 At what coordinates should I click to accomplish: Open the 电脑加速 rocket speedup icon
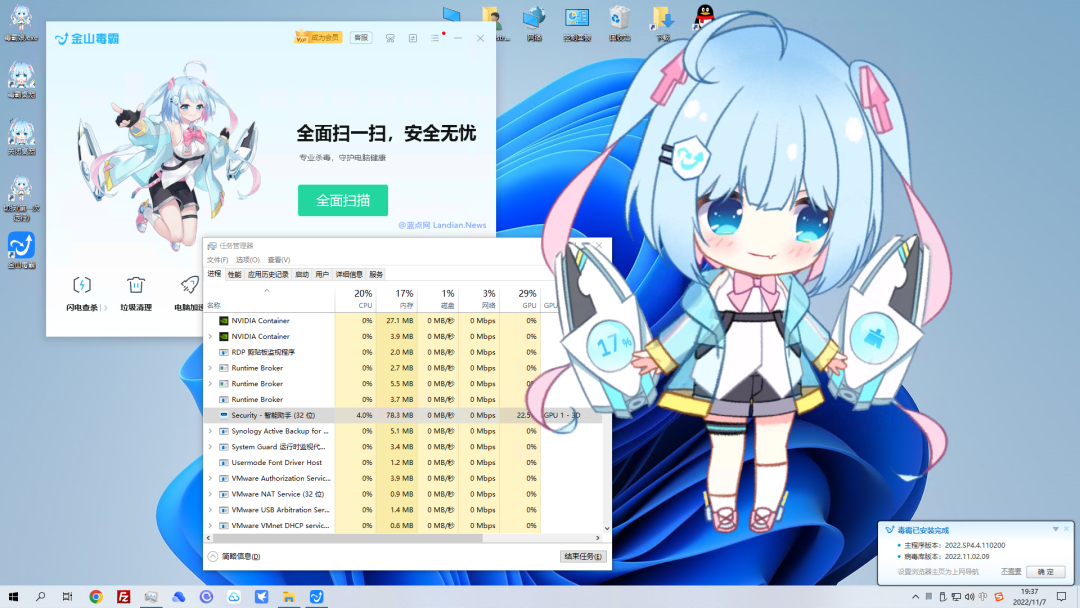[x=189, y=285]
